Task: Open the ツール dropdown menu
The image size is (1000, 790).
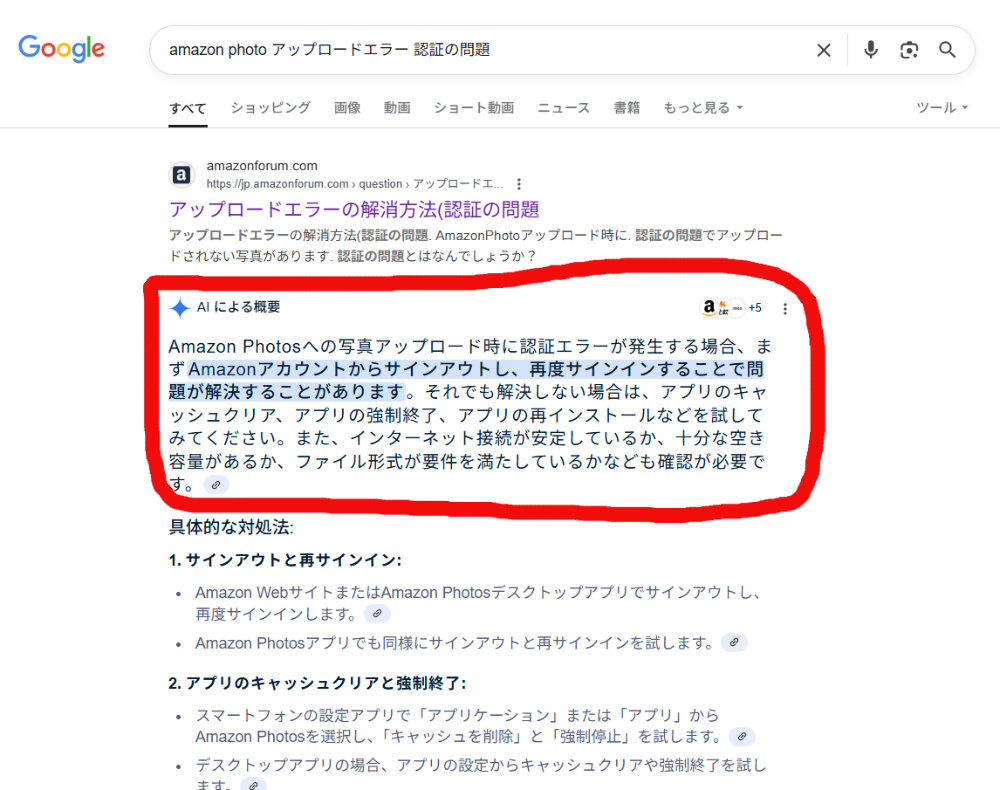Action: point(942,108)
